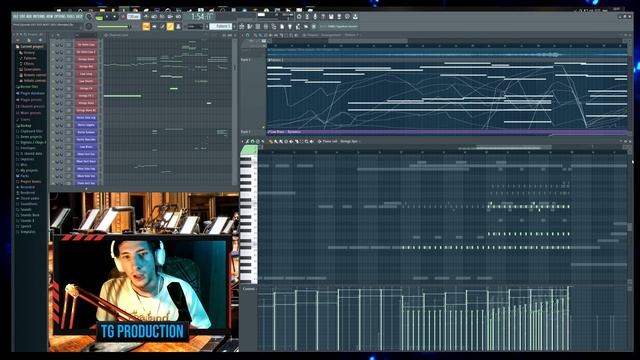Click the Stop transport button

pyautogui.click(x=114, y=17)
